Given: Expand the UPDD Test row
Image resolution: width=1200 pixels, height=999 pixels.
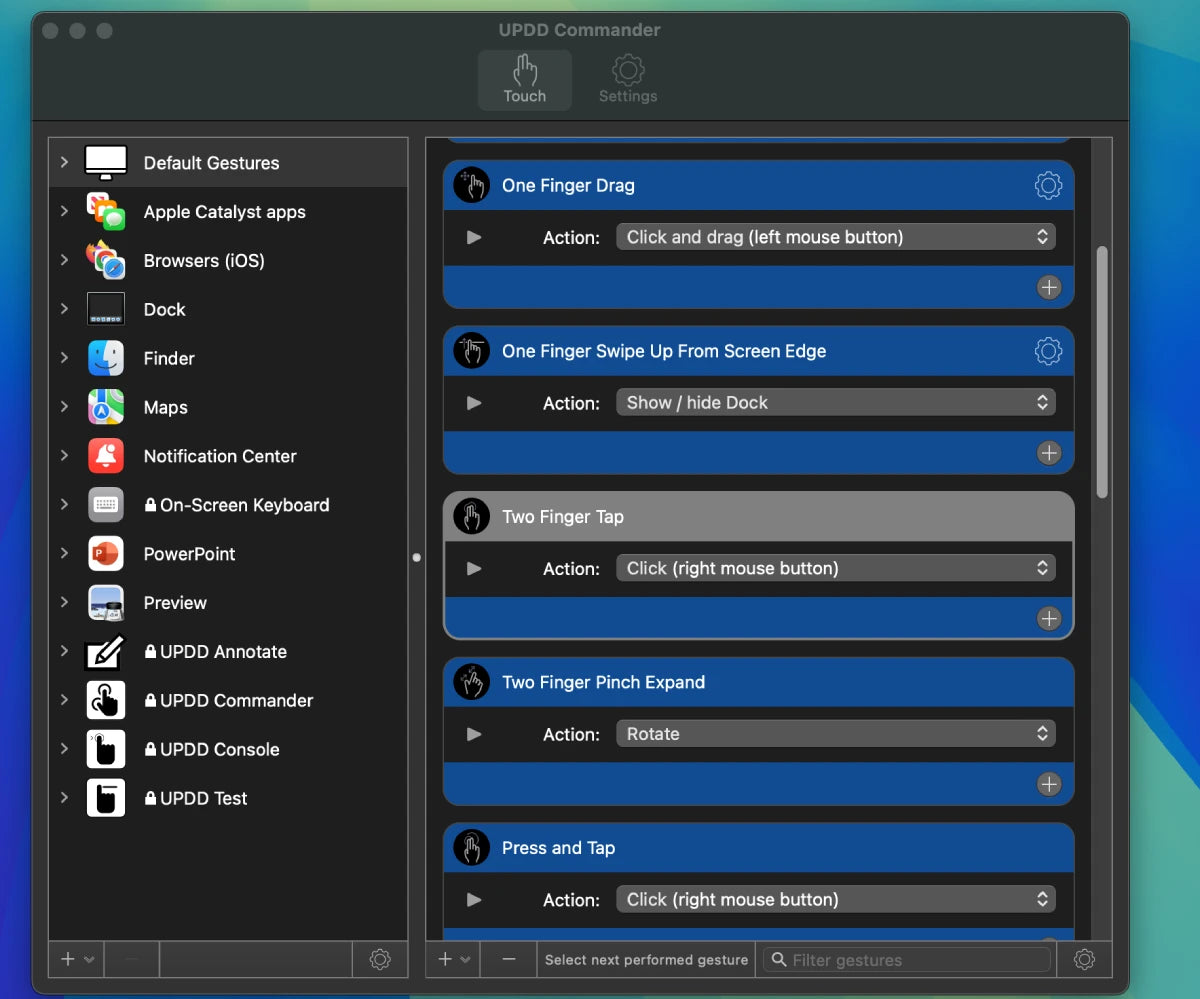Looking at the screenshot, I should pyautogui.click(x=64, y=798).
